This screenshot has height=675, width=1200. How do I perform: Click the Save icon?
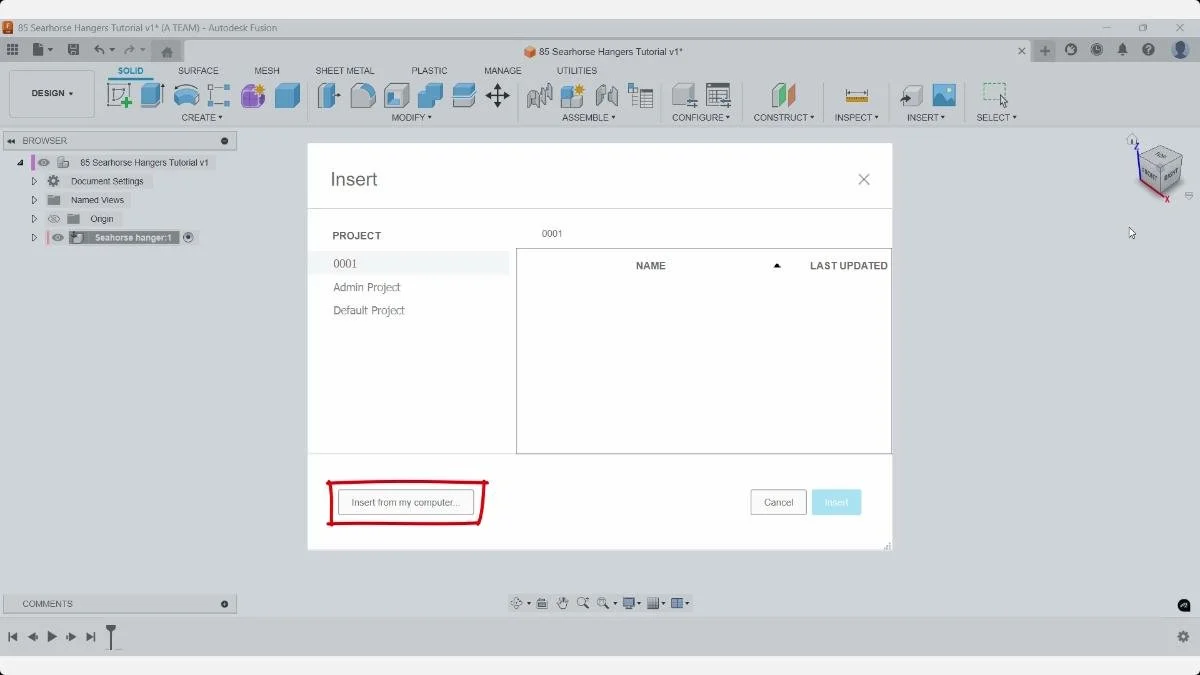pos(73,49)
